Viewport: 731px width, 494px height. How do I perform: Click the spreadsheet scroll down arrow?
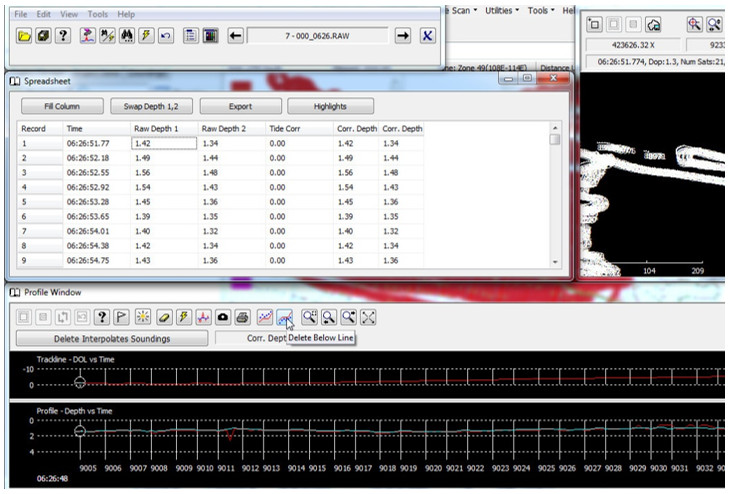[555, 262]
